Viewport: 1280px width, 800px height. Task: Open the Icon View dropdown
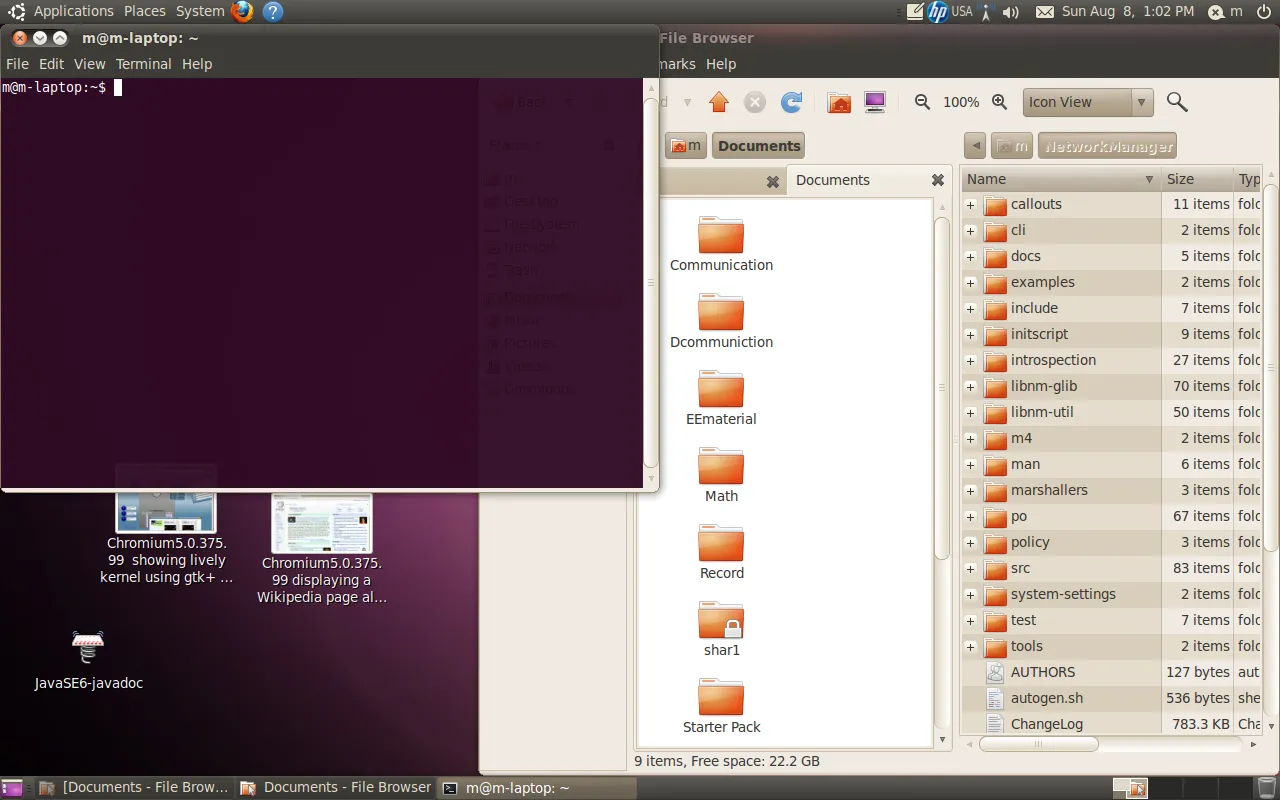coord(1087,102)
